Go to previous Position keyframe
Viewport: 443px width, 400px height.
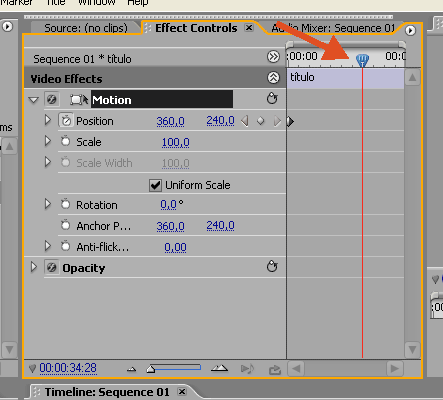coord(245,121)
